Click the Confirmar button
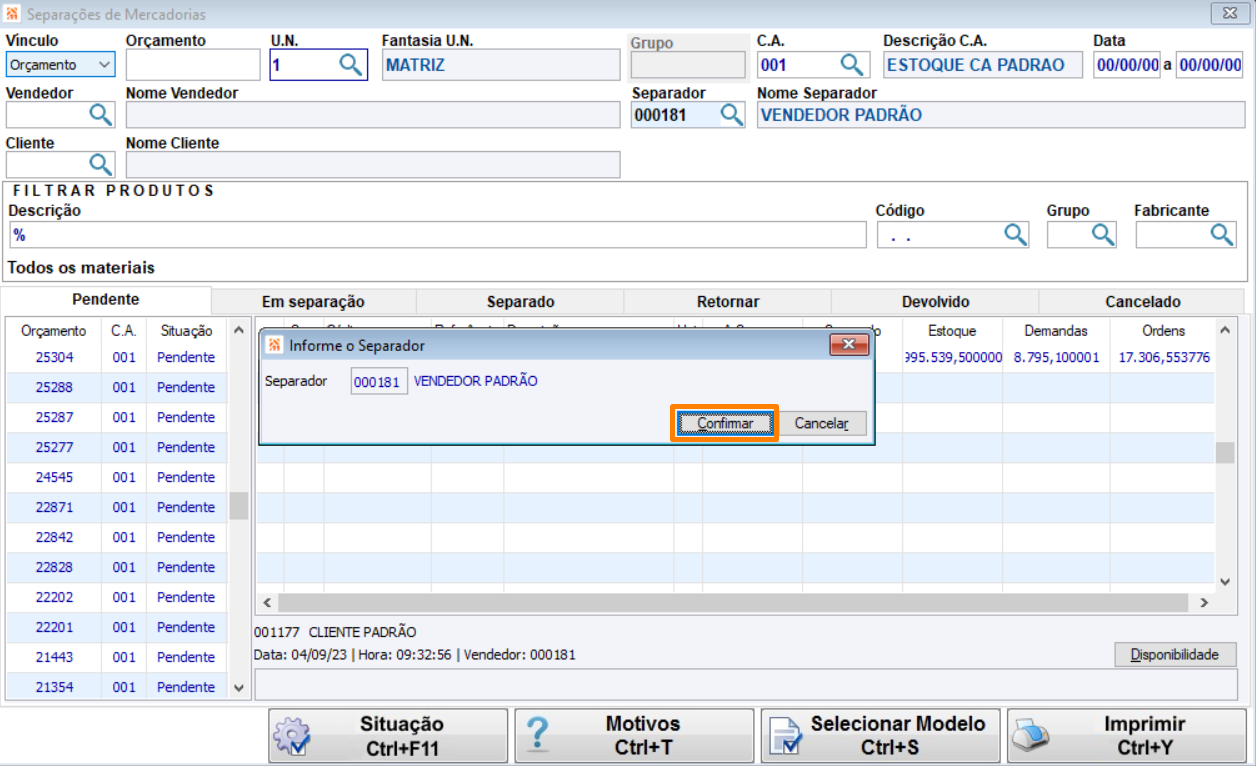 point(725,423)
